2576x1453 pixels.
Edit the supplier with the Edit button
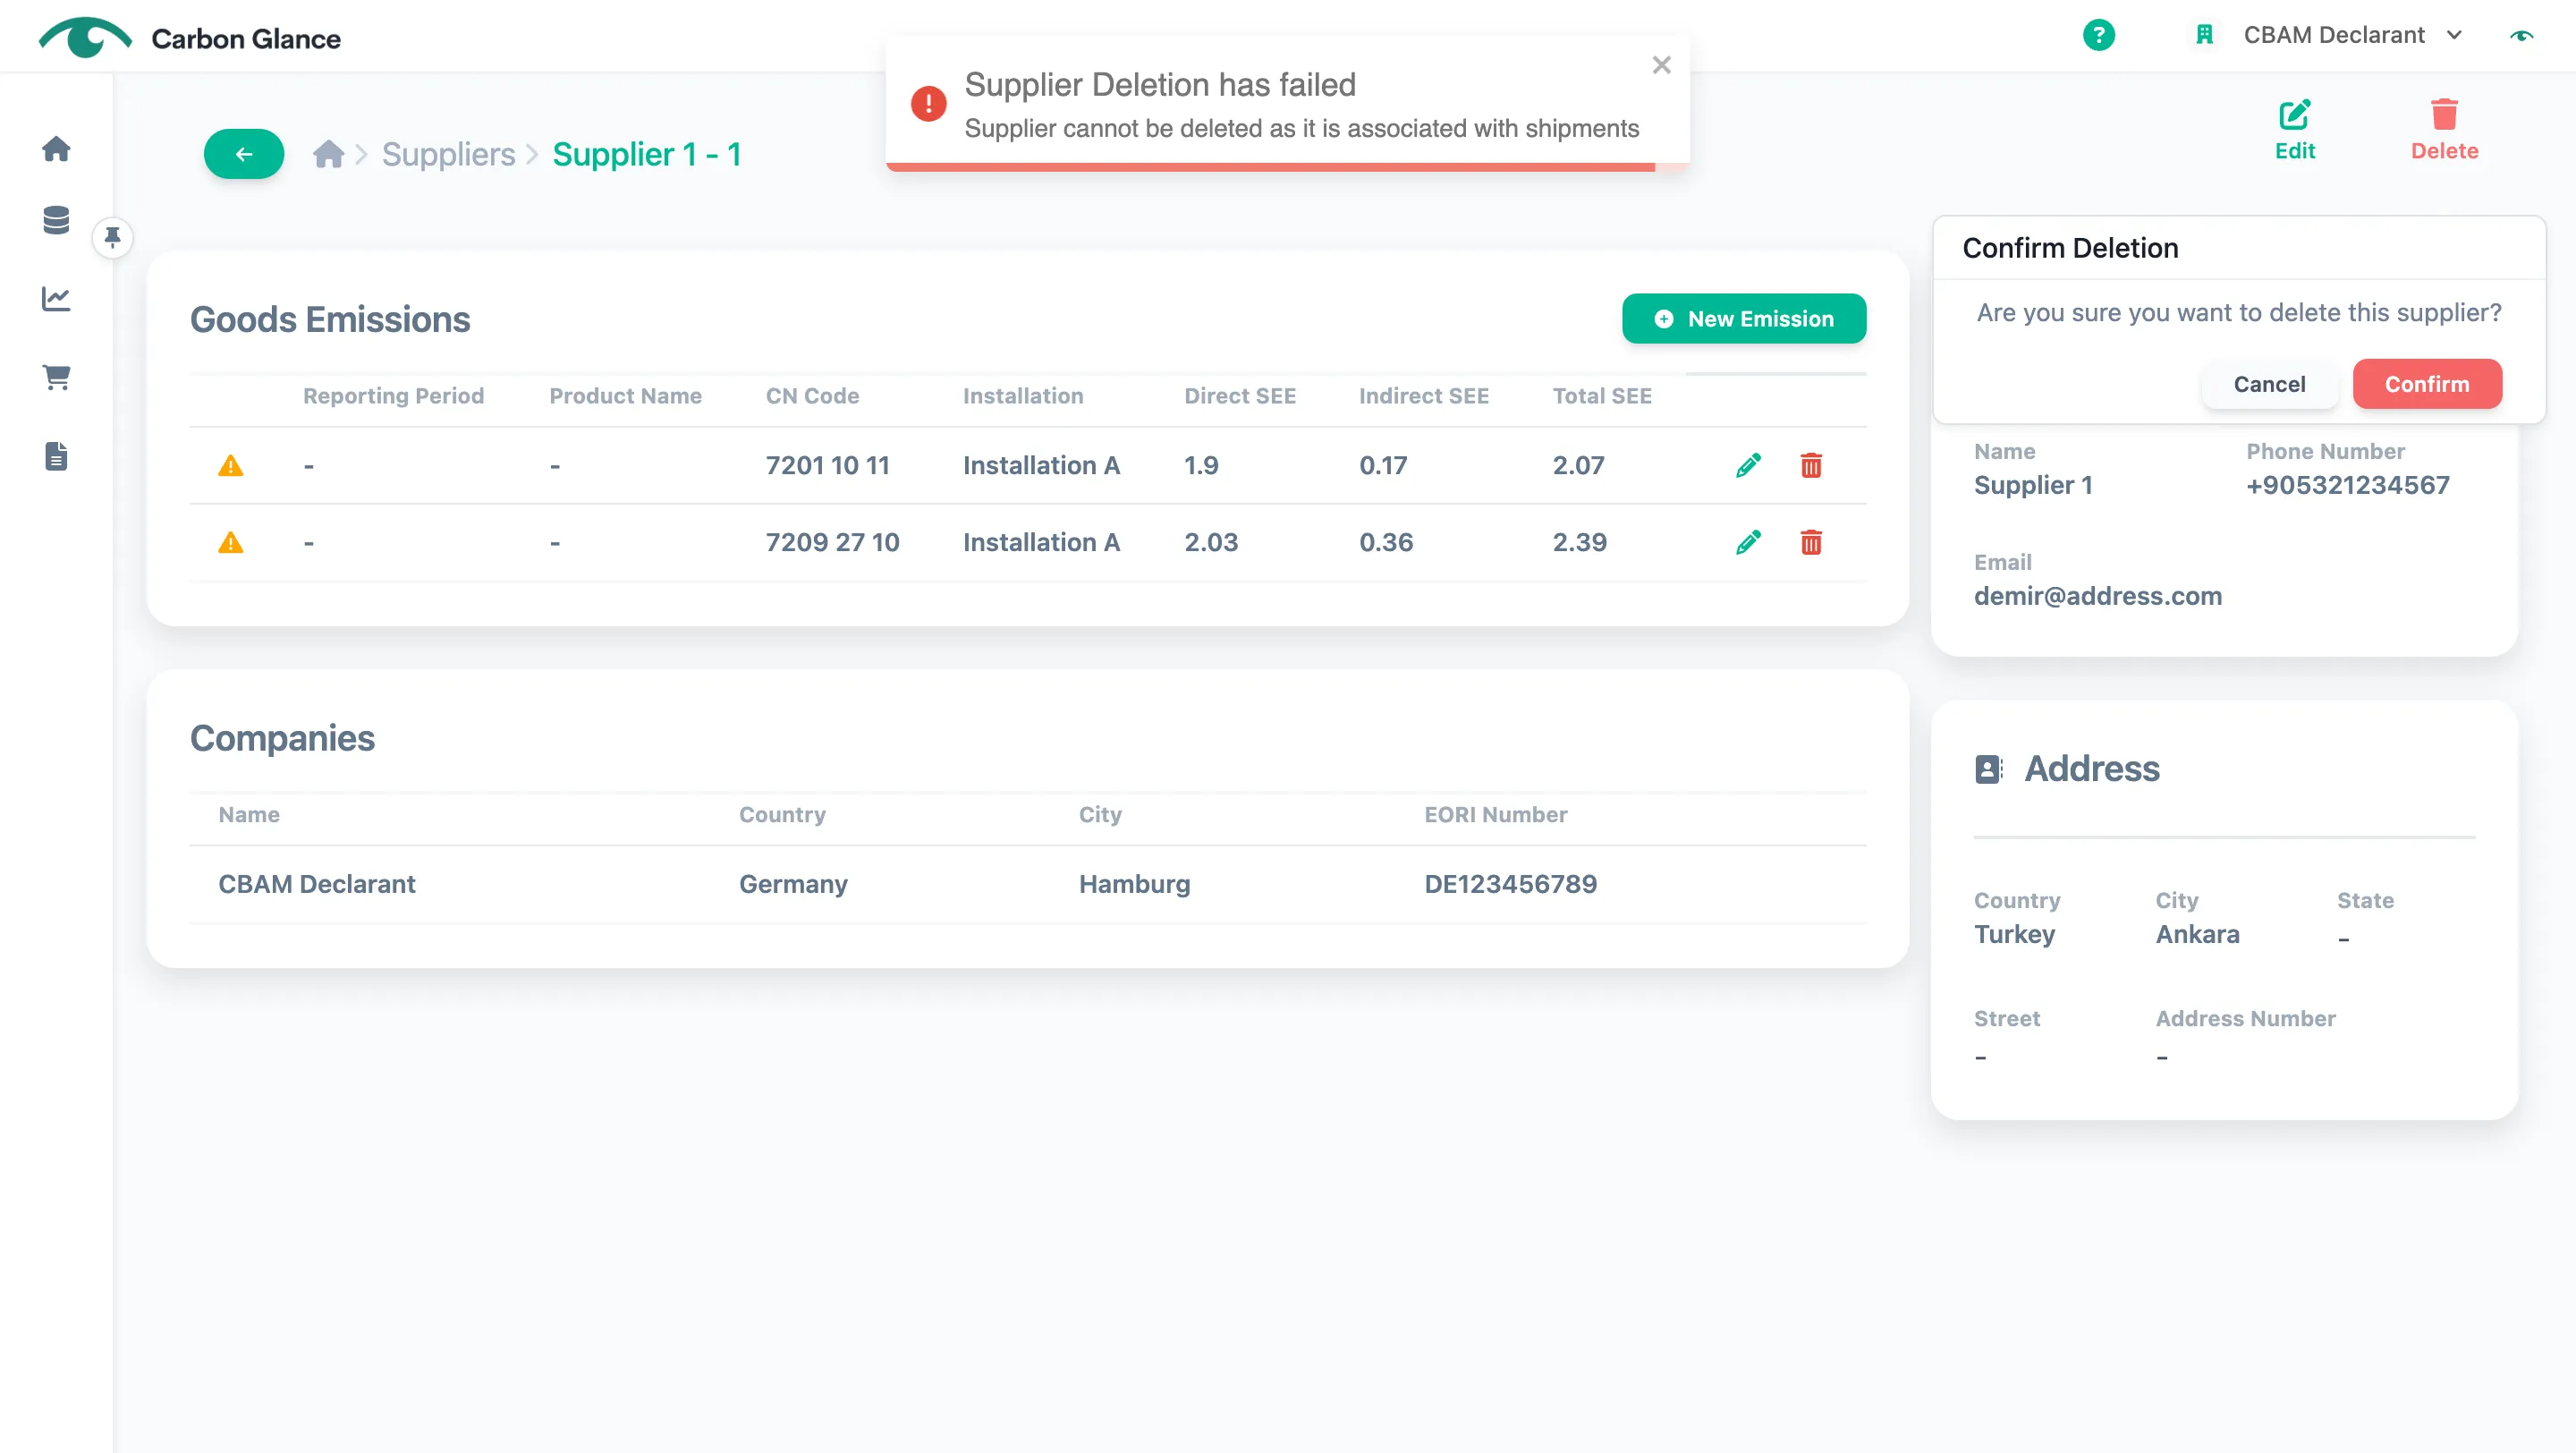(2294, 130)
